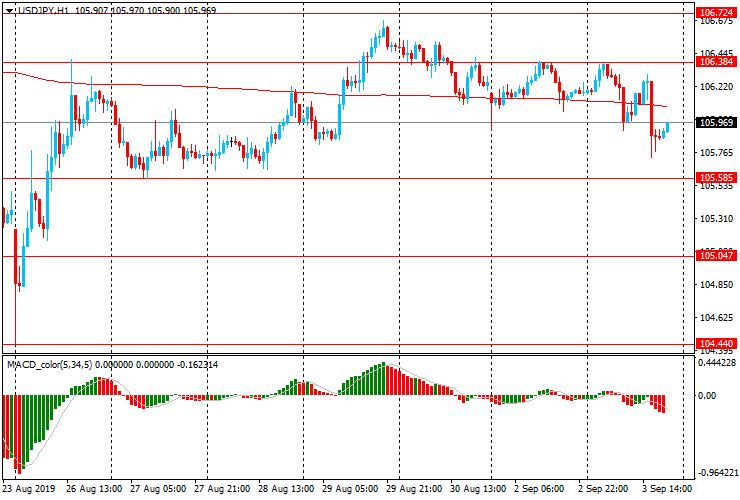Click the 27 Aug 05:00 time label
The width and height of the screenshot is (740, 500).
point(158,489)
